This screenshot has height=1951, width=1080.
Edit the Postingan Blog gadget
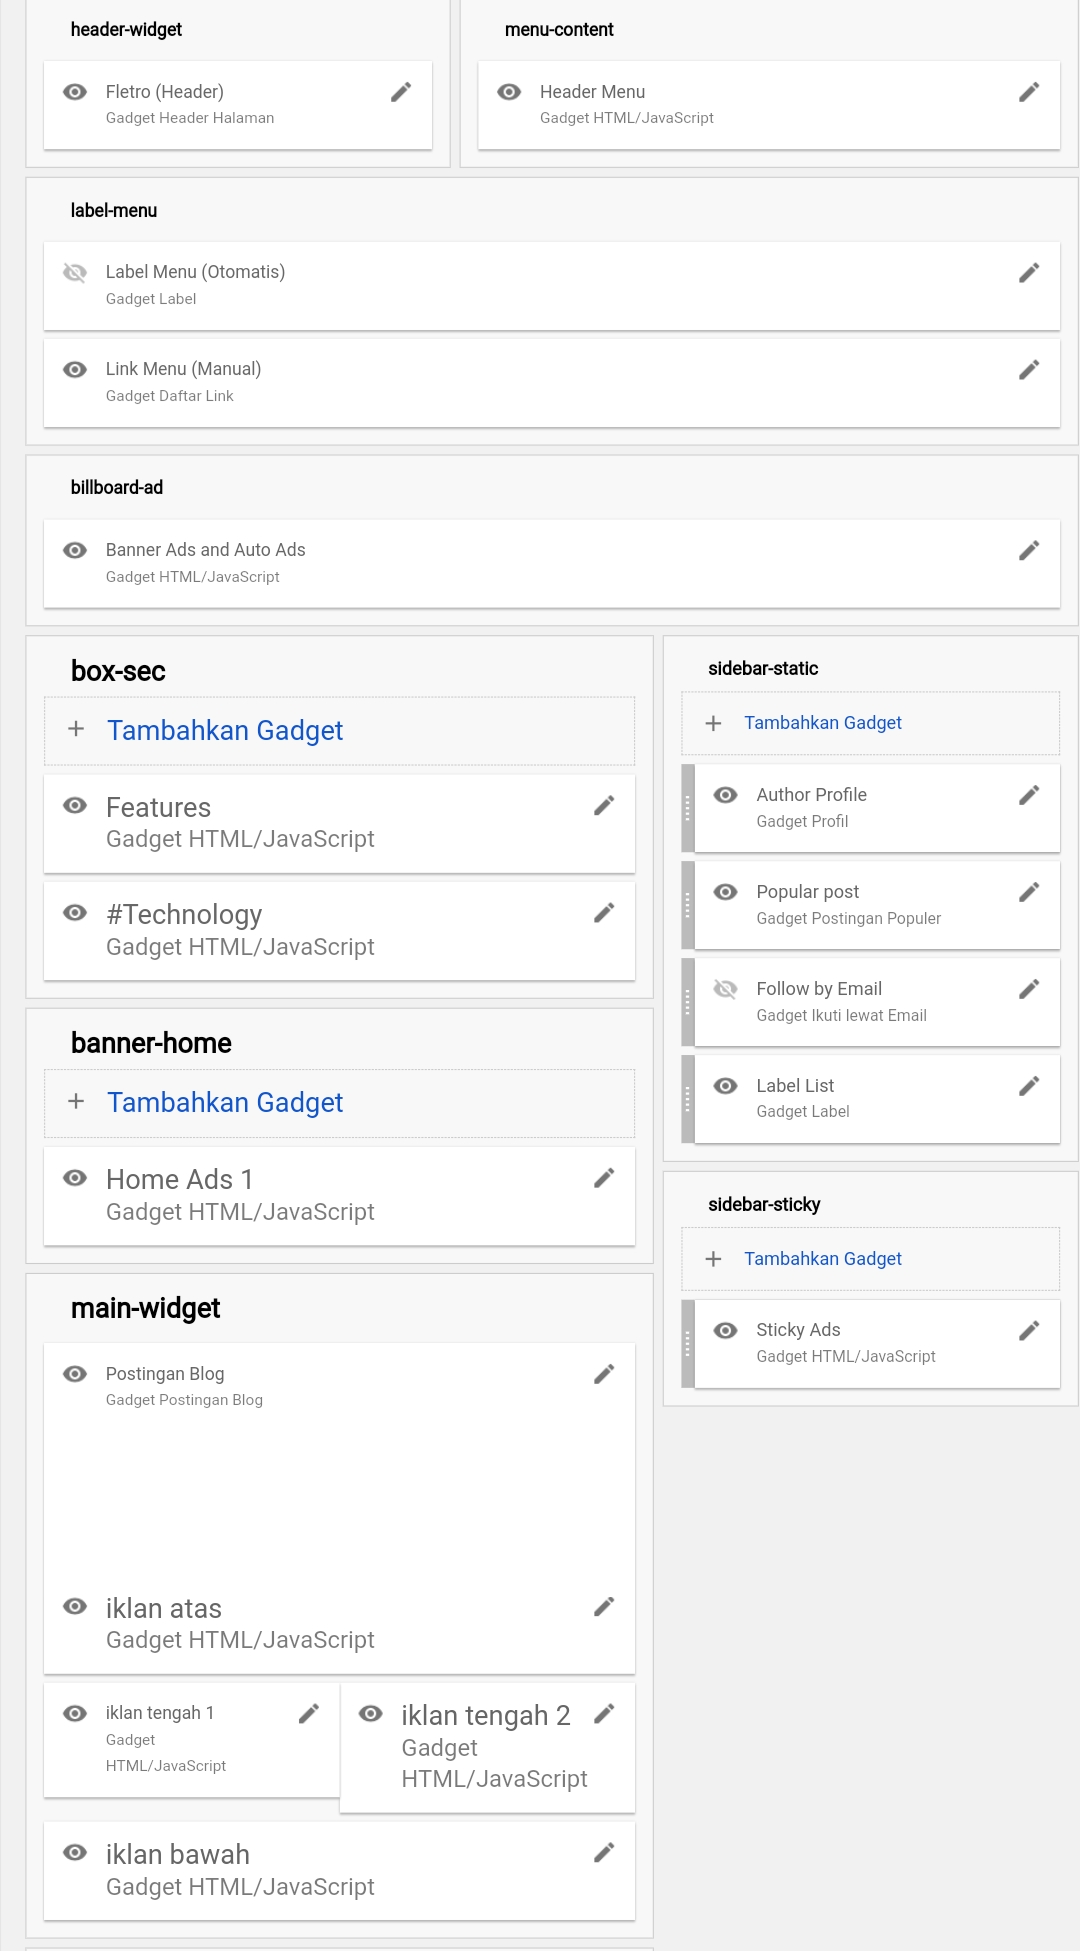(x=604, y=1374)
